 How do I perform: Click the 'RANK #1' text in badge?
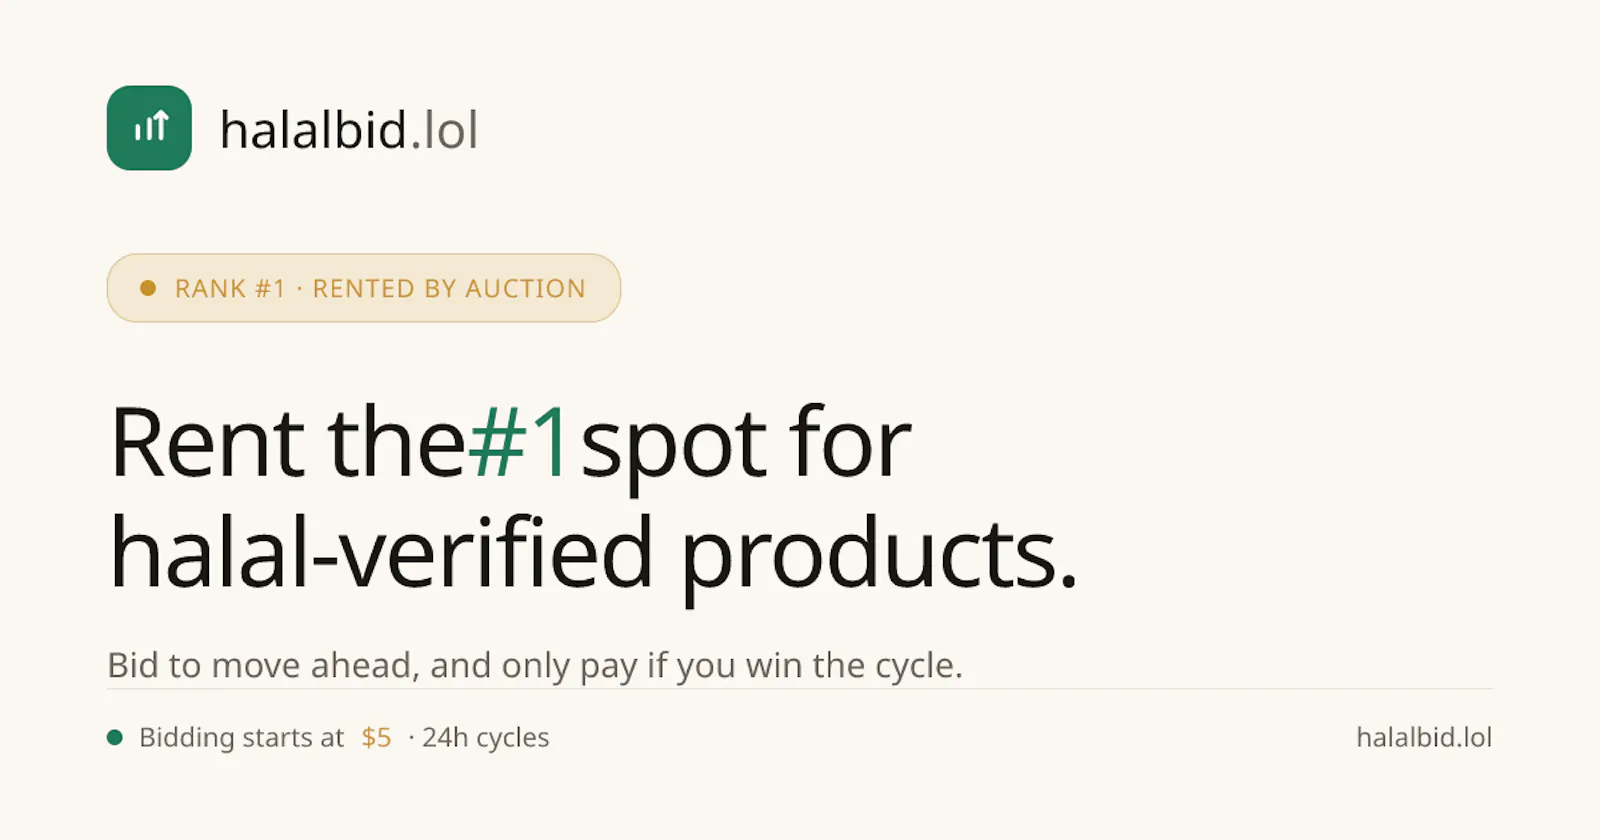[x=230, y=288]
